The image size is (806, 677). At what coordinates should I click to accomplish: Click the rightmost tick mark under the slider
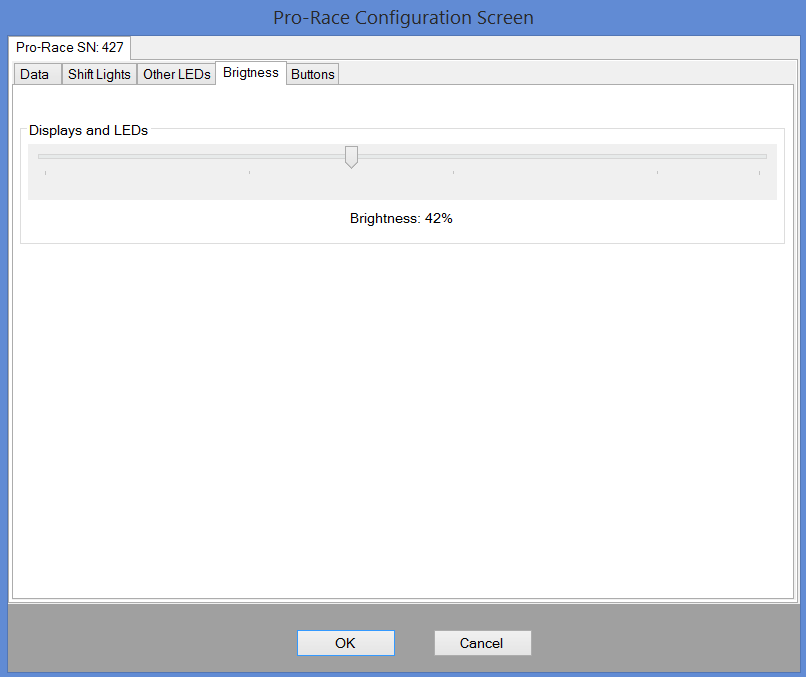click(759, 173)
